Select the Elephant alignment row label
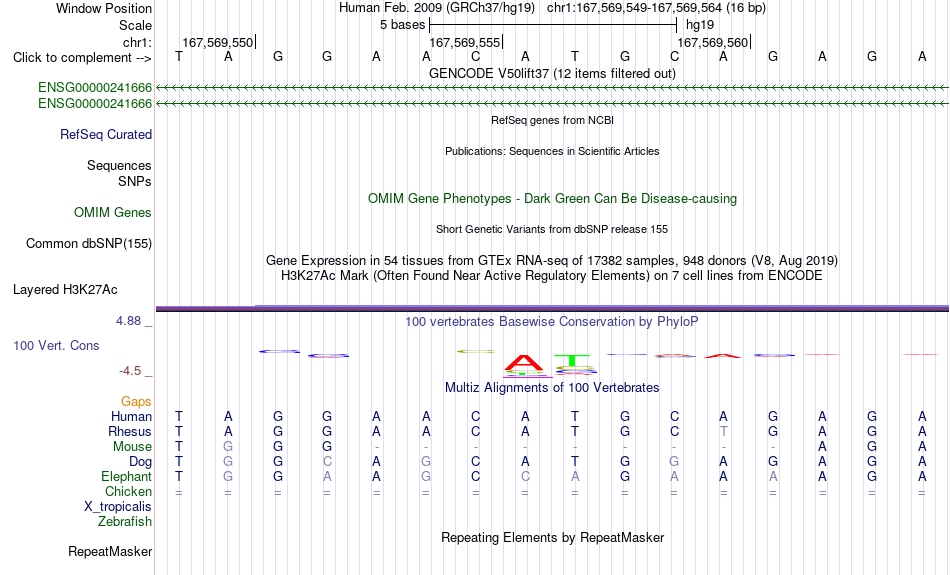The image size is (950, 575). coord(126,476)
